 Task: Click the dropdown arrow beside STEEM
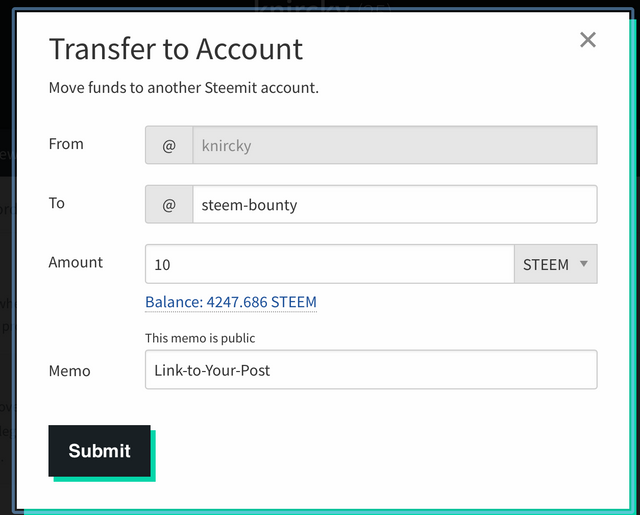click(x=584, y=264)
